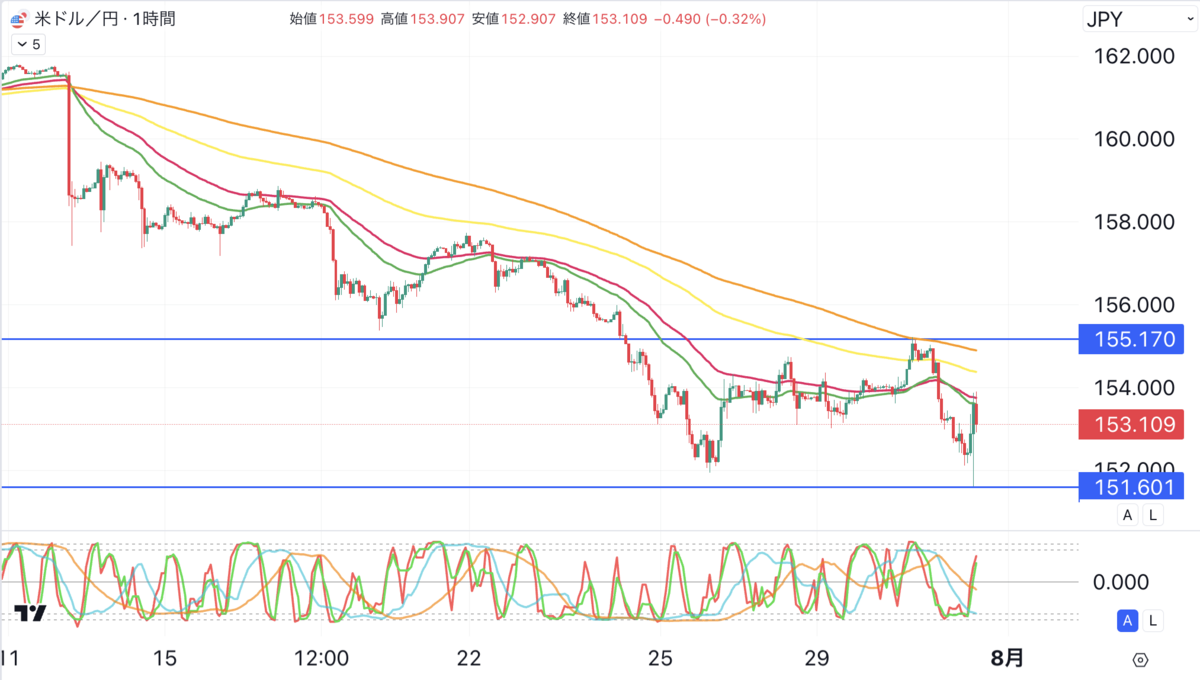Toggle auto scale A on the price axis
The height and width of the screenshot is (680, 1200).
1127,514
